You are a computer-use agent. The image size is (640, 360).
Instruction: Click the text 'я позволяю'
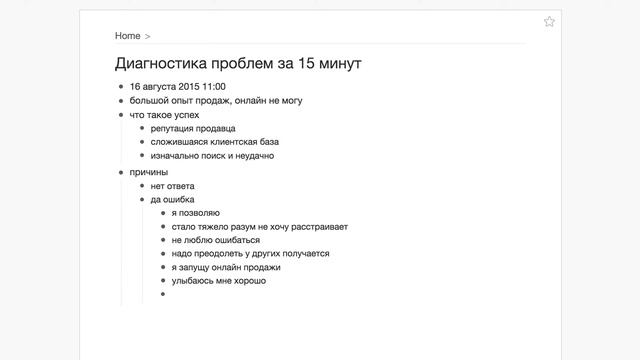click(196, 213)
